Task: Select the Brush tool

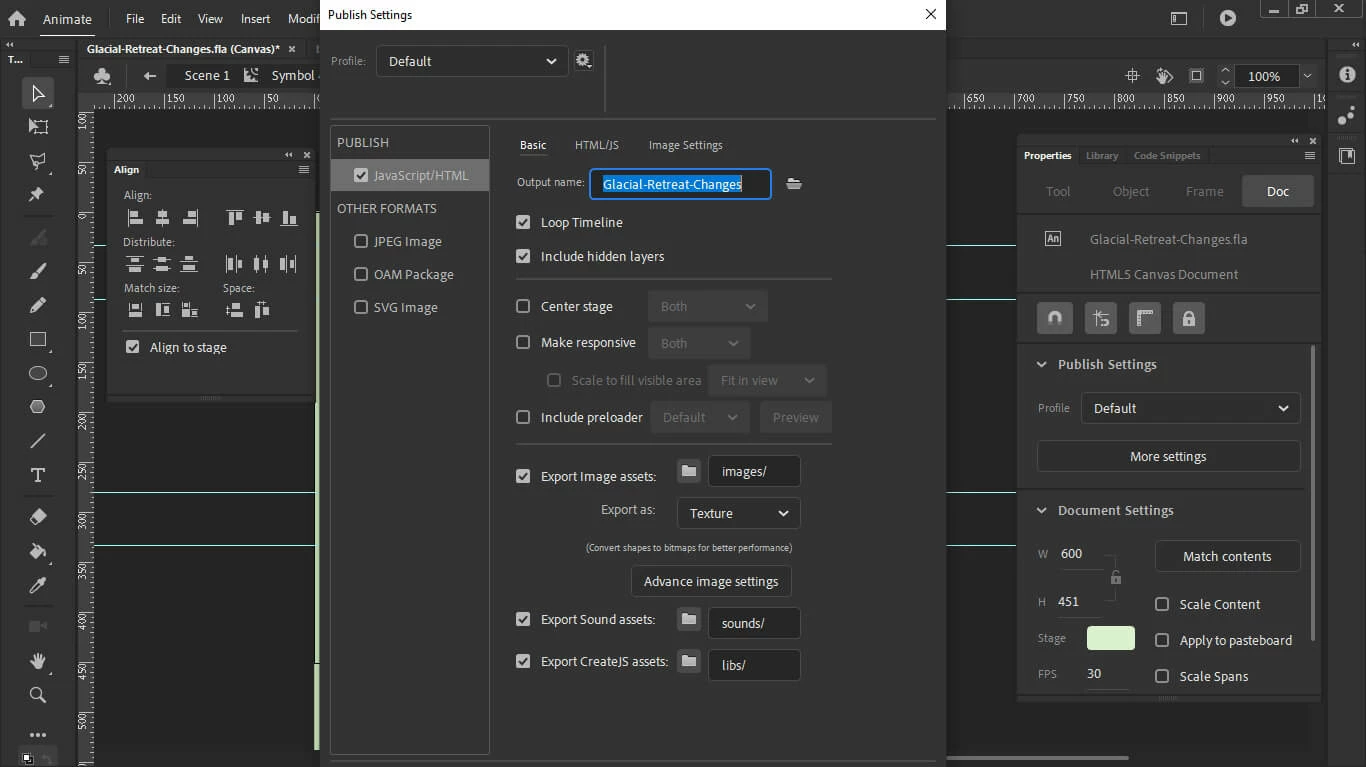Action: click(38, 271)
